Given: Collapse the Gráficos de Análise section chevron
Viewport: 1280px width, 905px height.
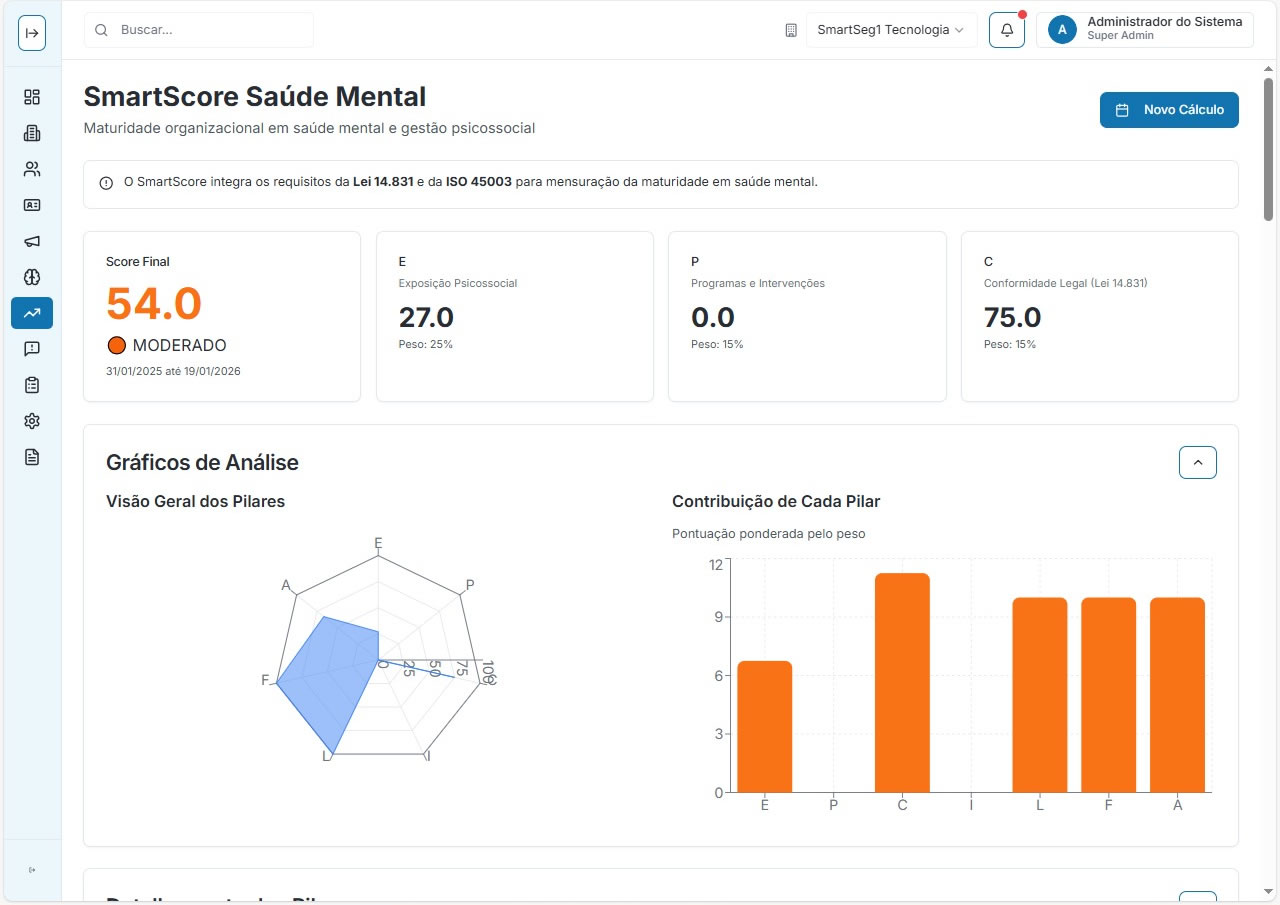Looking at the screenshot, I should tap(1197, 462).
